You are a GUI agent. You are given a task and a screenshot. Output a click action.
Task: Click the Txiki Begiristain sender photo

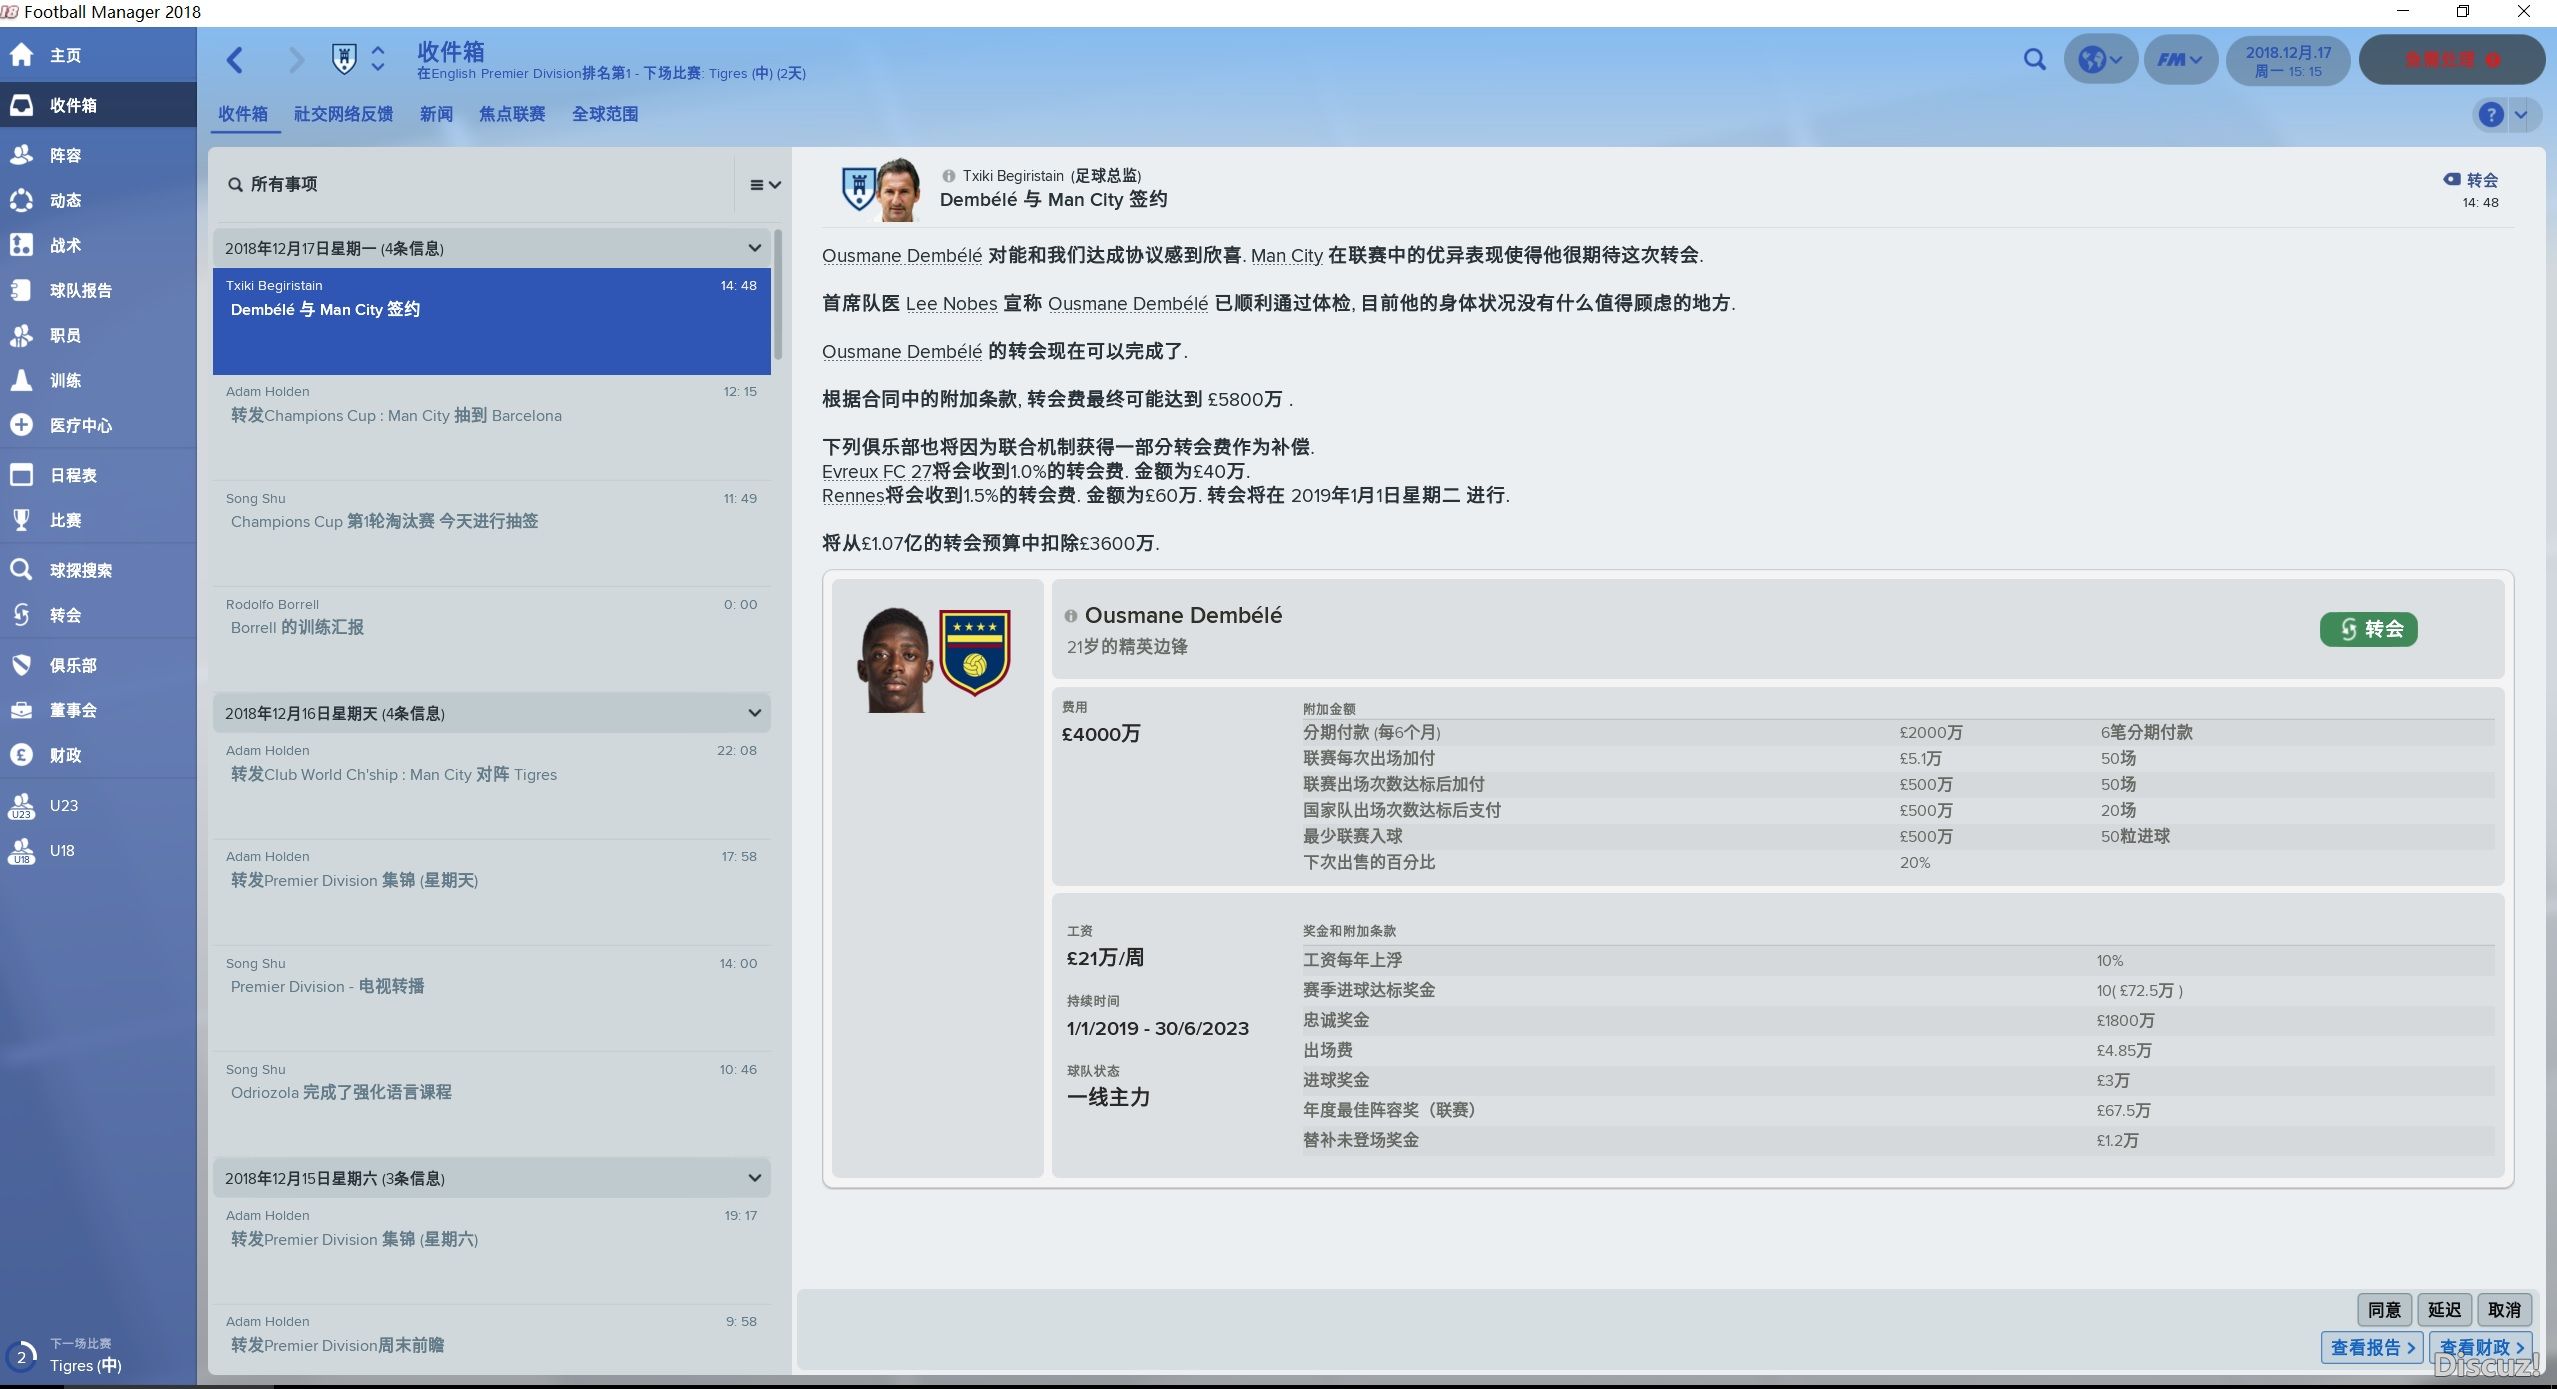pyautogui.click(x=899, y=190)
